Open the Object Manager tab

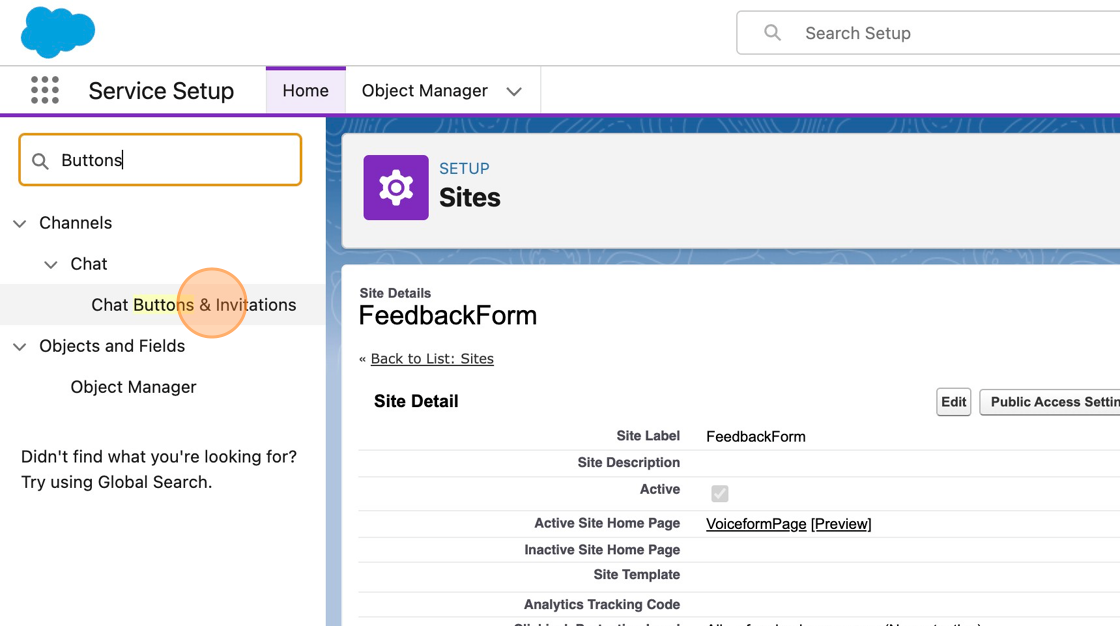point(424,91)
